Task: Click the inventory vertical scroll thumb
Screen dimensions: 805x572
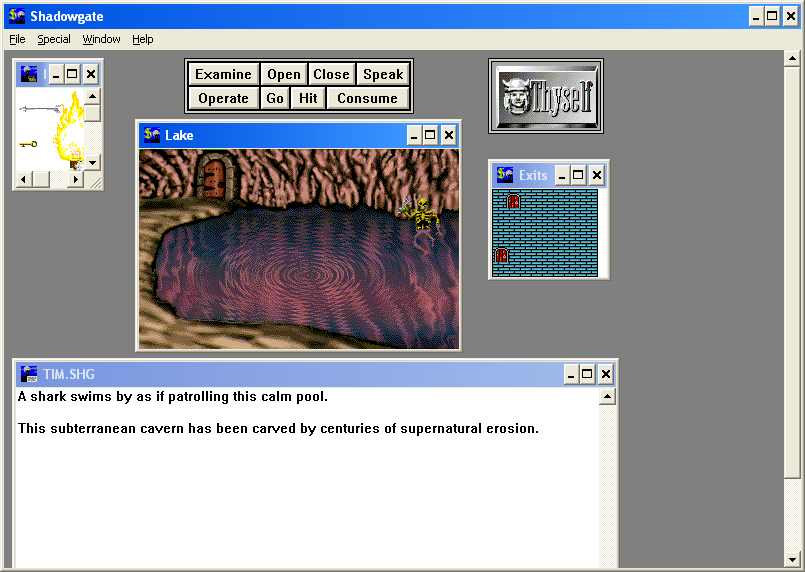Action: 92,113
